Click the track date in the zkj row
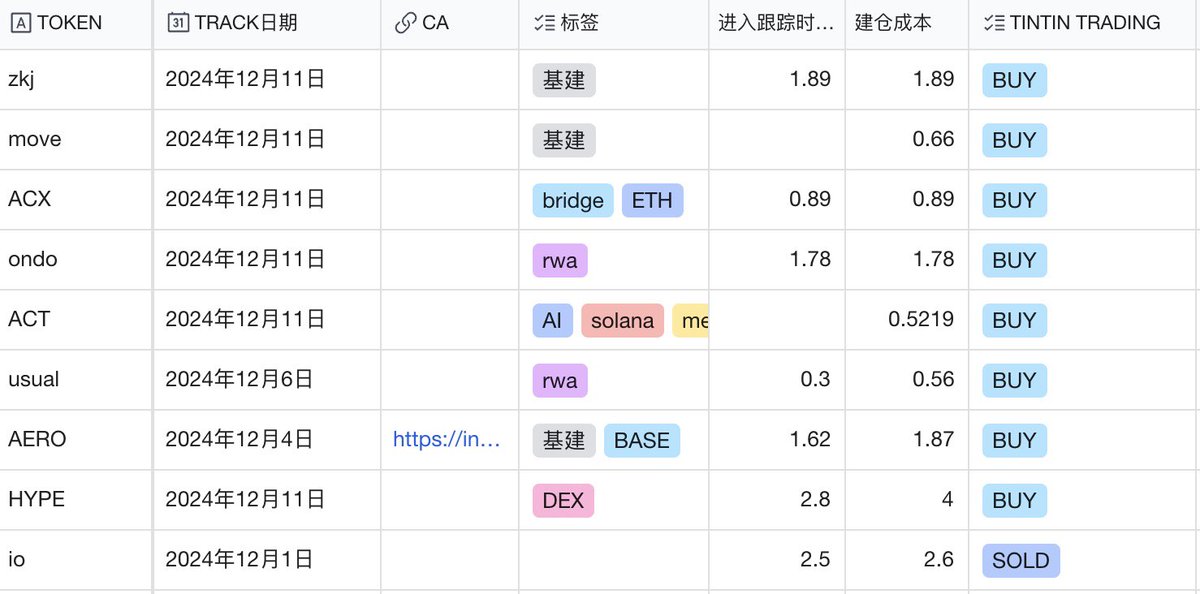Image resolution: width=1200 pixels, height=594 pixels. (246, 80)
